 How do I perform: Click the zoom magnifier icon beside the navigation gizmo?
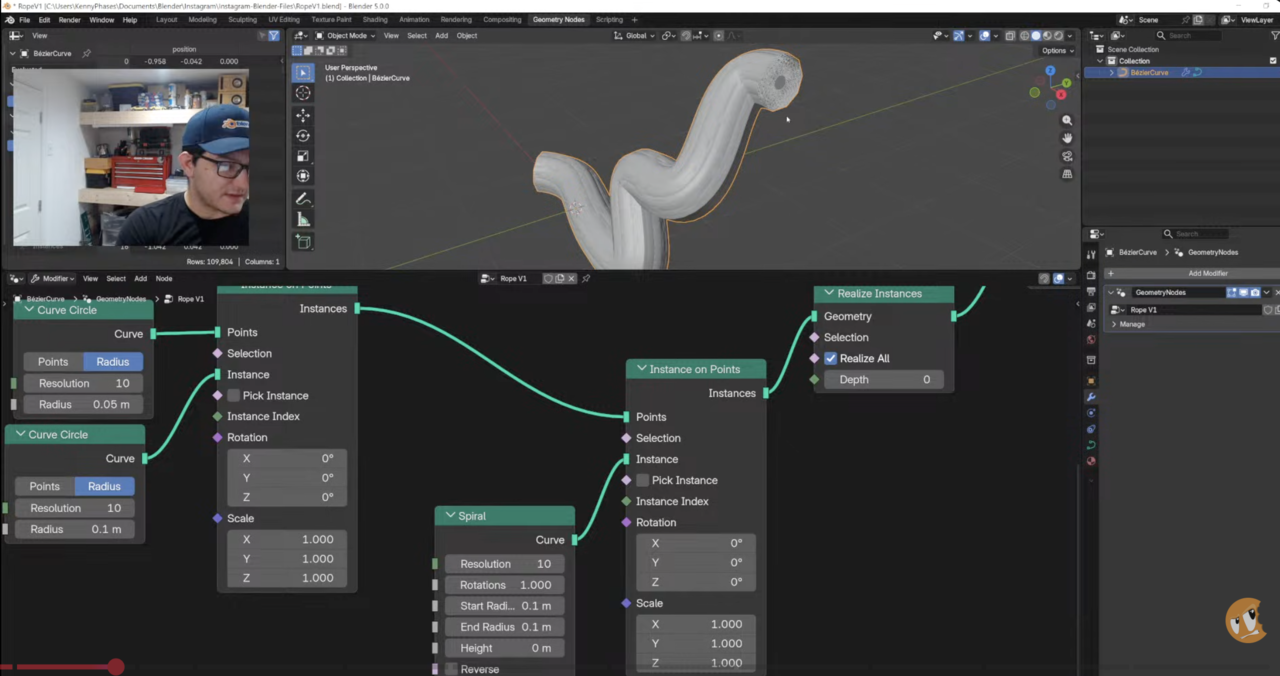(x=1066, y=120)
